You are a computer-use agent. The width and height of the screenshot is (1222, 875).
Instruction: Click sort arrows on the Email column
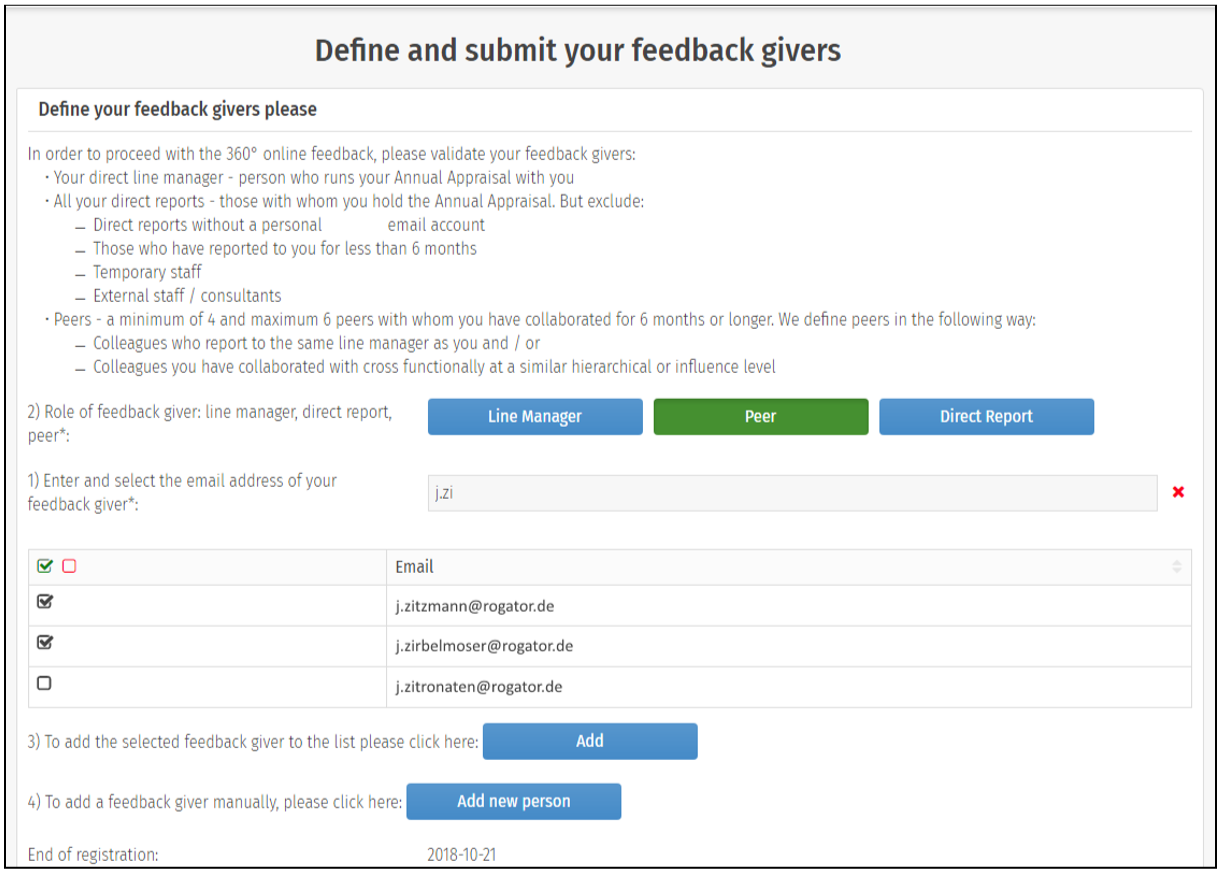1177,567
